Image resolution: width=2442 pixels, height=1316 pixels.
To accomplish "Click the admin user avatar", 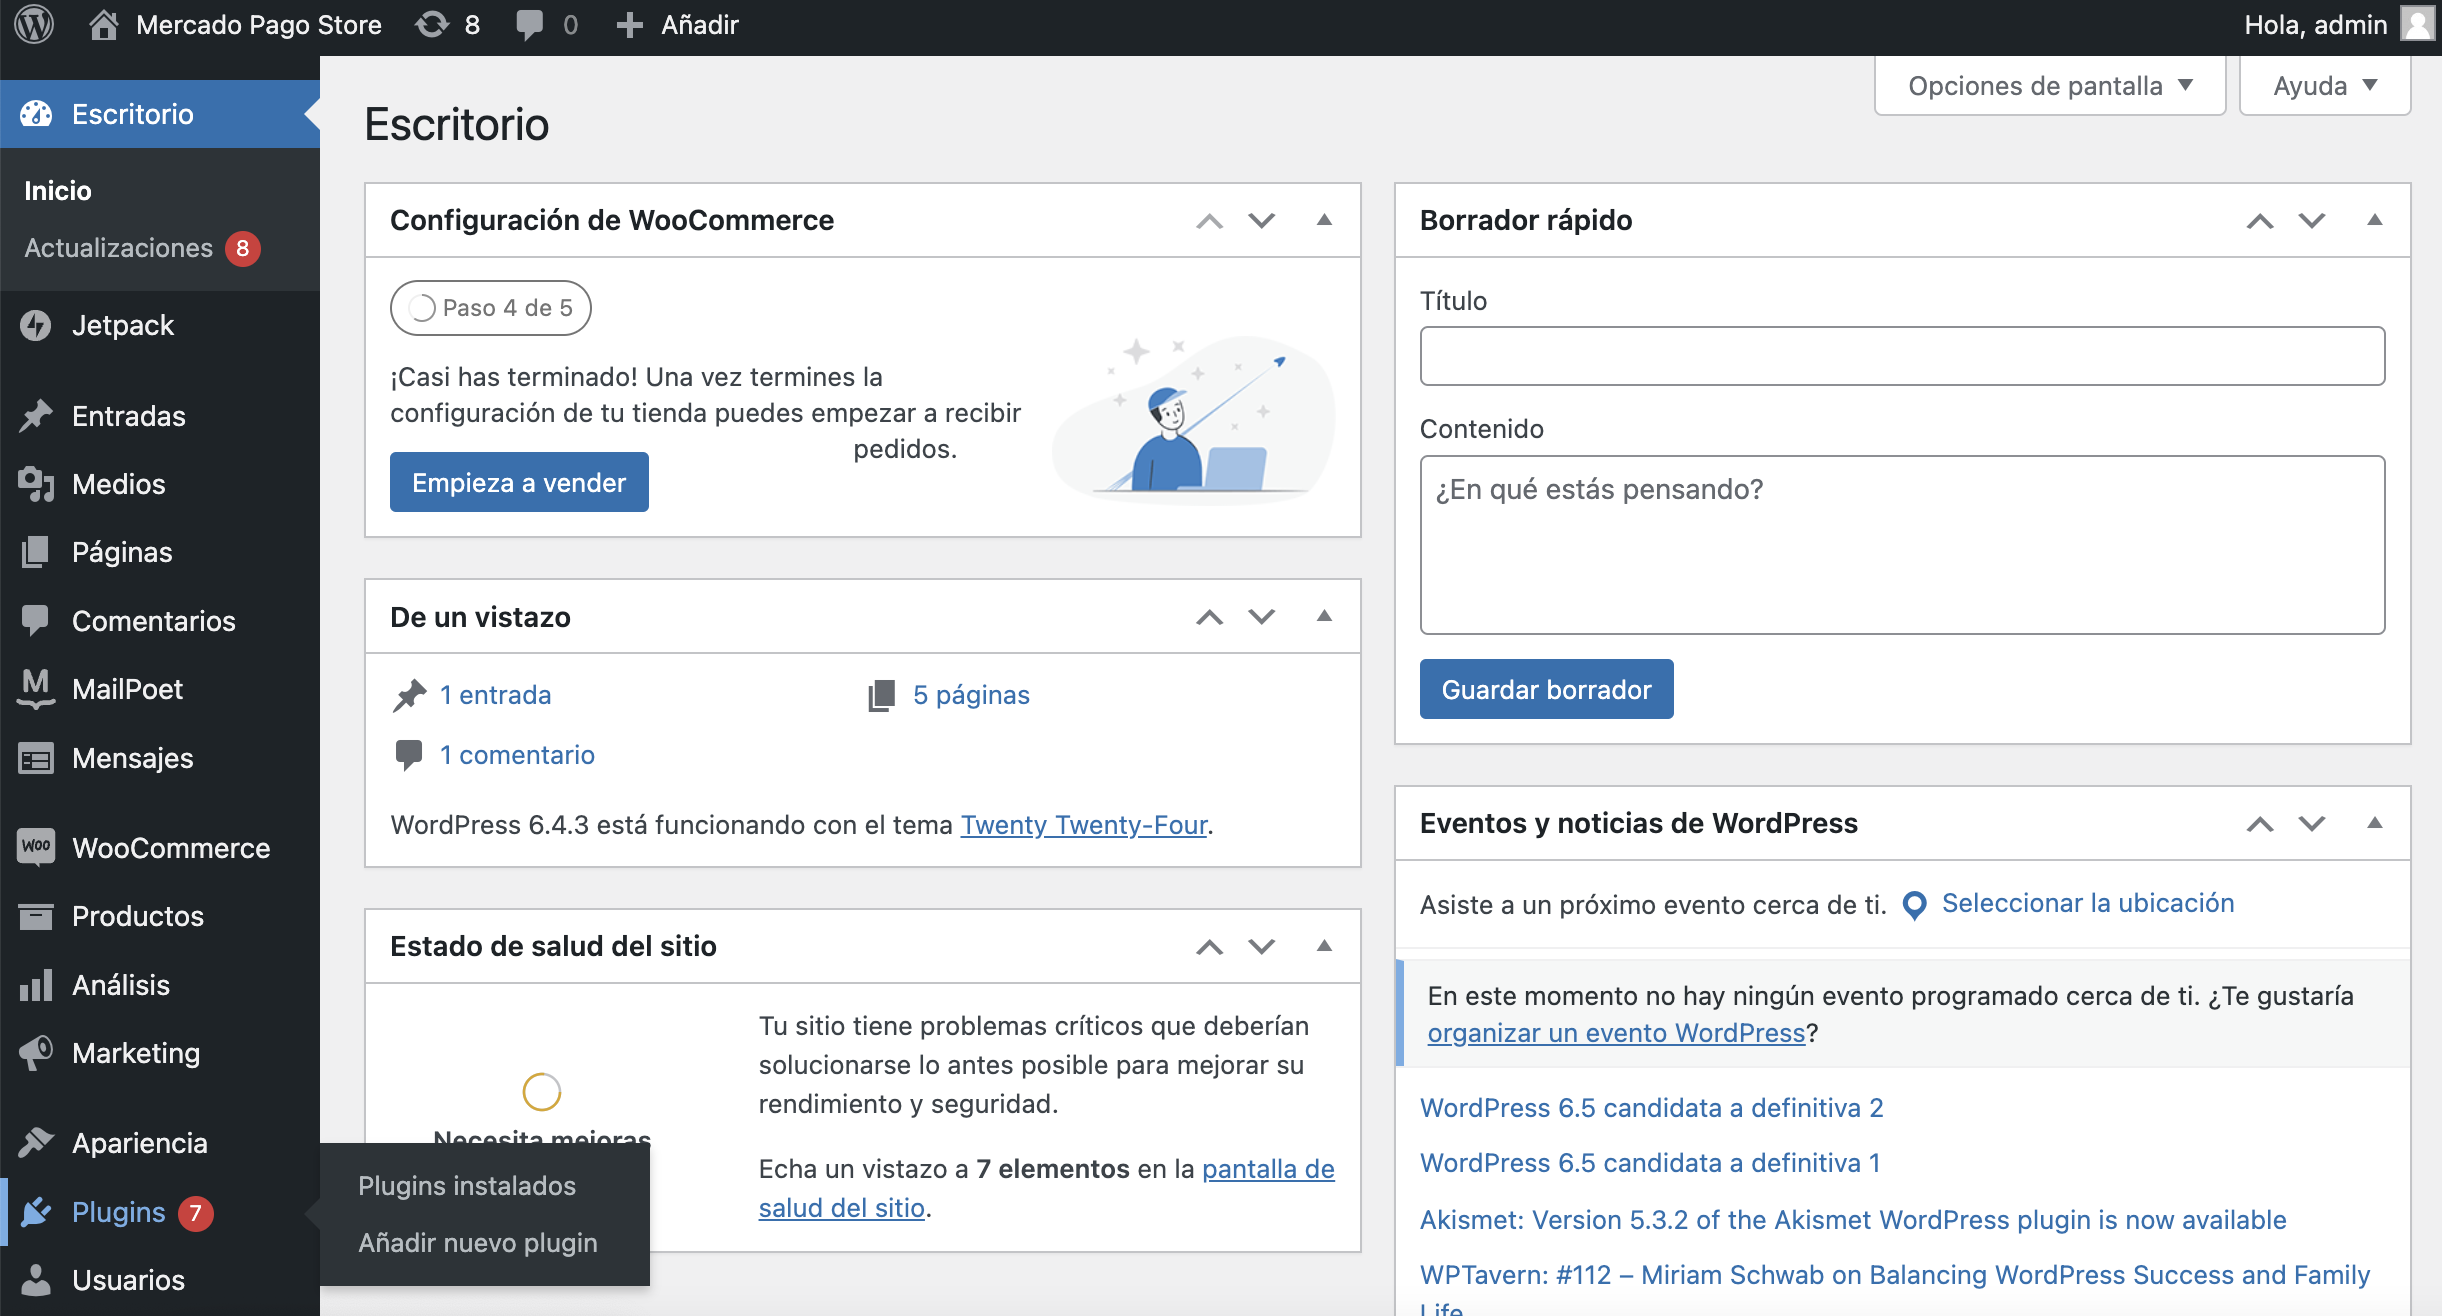I will (x=2417, y=24).
